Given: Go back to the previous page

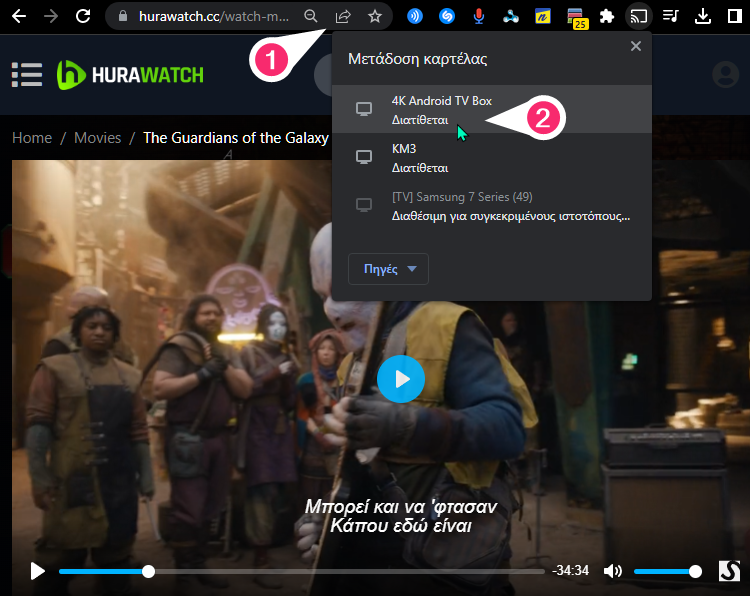Looking at the screenshot, I should pyautogui.click(x=19, y=16).
